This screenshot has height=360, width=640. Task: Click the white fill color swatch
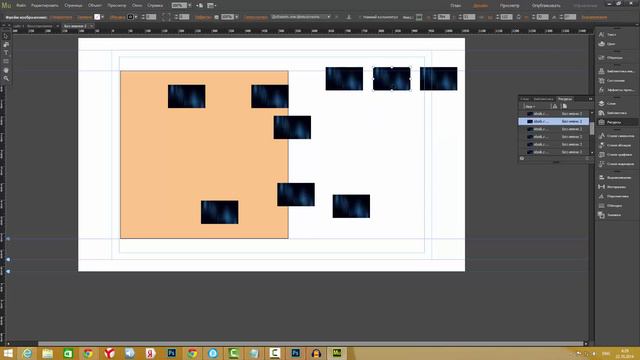[x=97, y=17]
